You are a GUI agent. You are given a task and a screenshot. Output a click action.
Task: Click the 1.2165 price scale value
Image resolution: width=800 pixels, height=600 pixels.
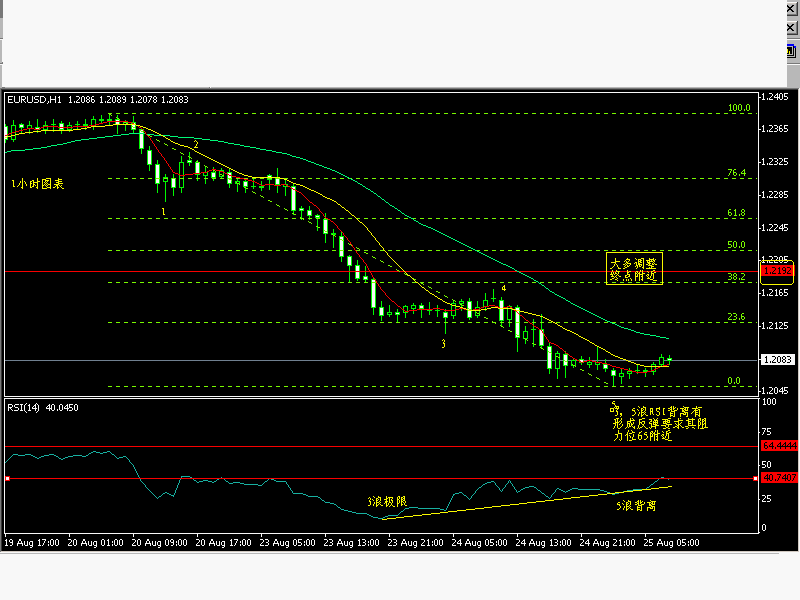(x=774, y=293)
